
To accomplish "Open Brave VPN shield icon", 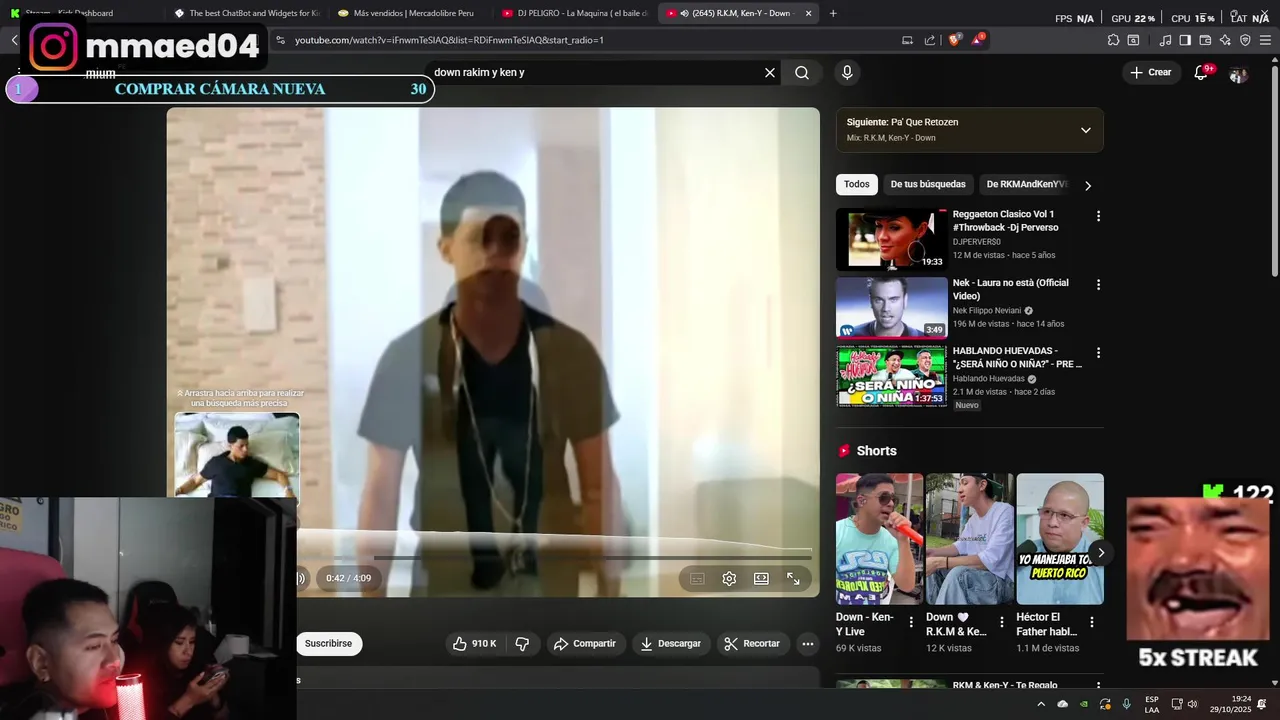I will pyautogui.click(x=1245, y=40).
